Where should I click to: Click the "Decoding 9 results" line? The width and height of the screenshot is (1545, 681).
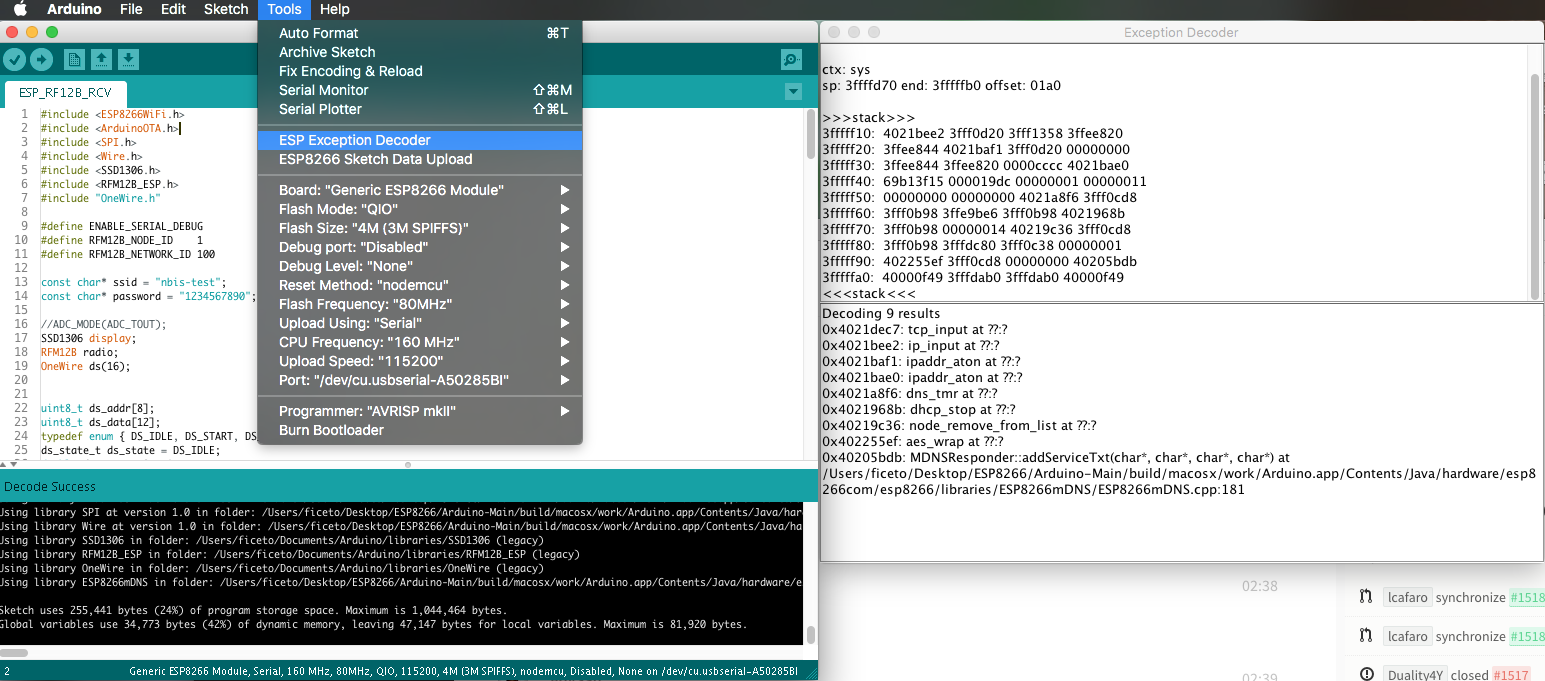(x=881, y=313)
